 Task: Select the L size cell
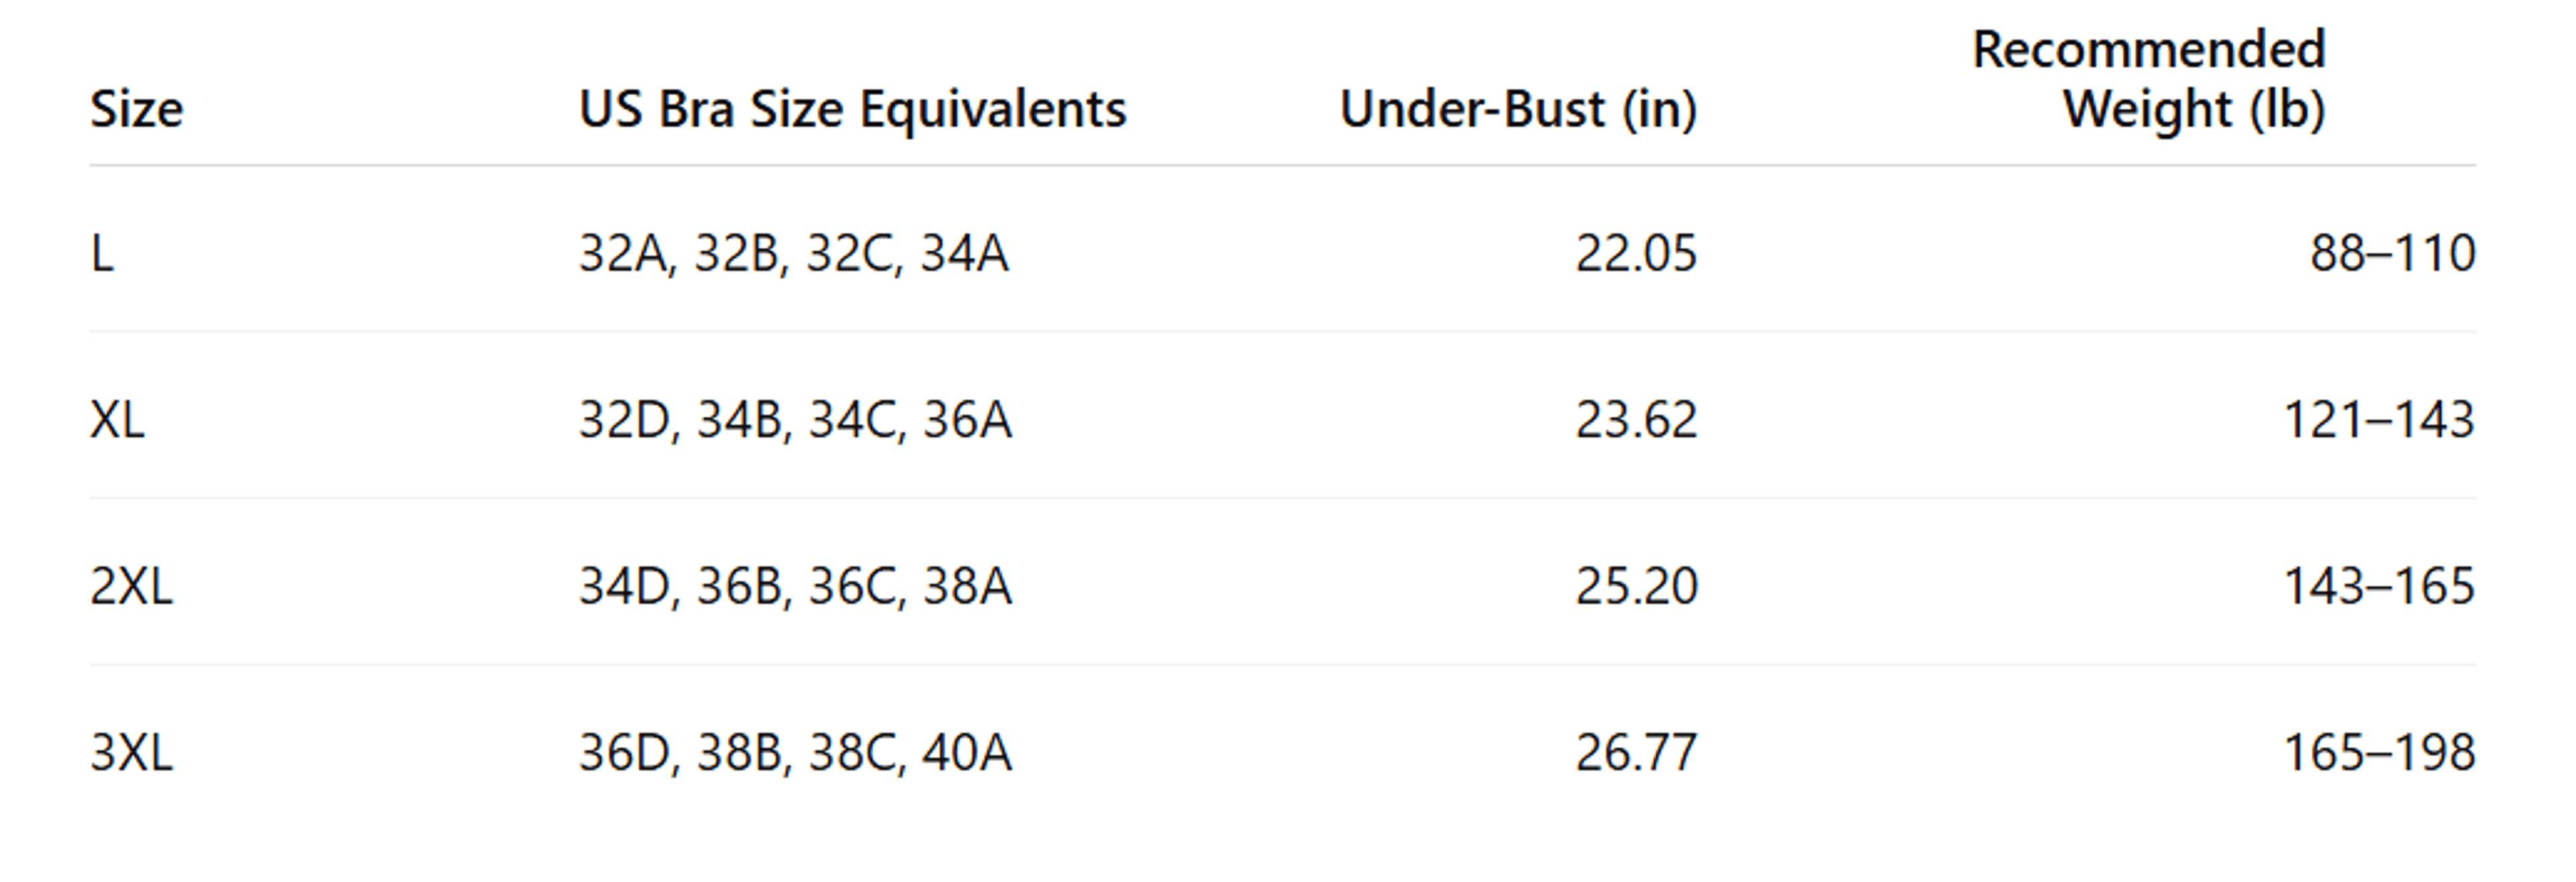coord(102,253)
